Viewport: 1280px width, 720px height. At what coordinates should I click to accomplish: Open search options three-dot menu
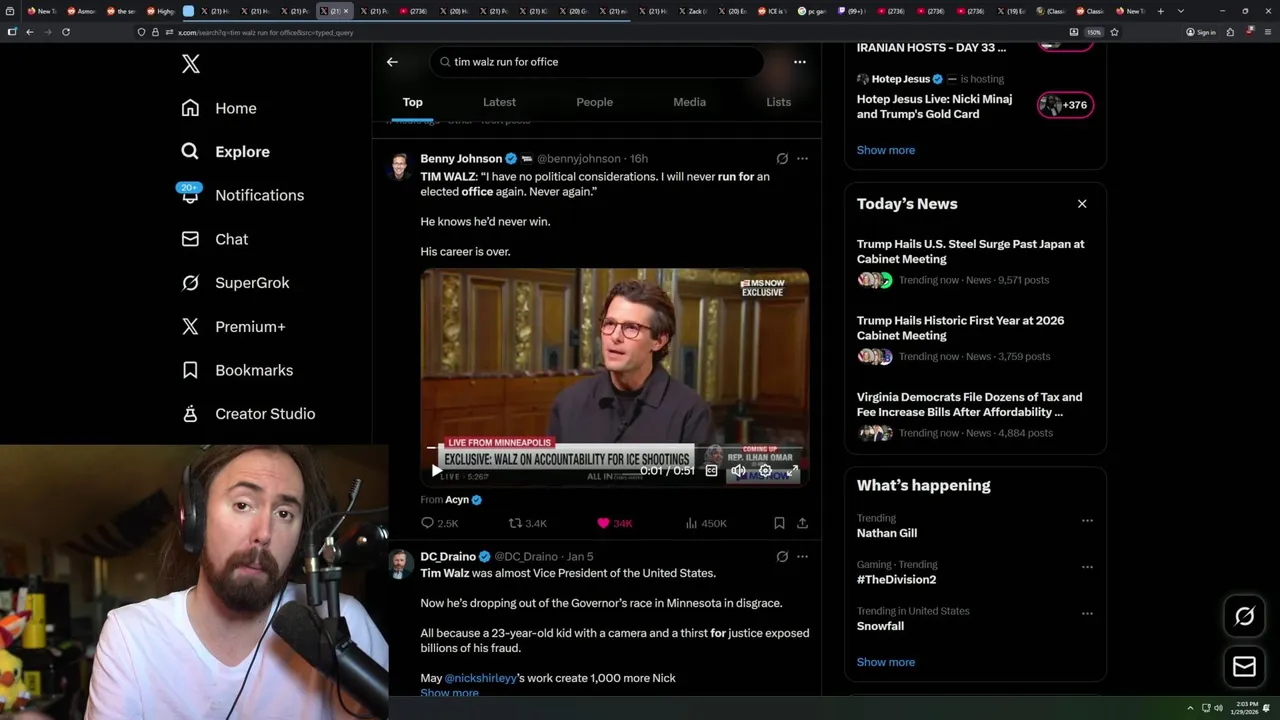[800, 62]
